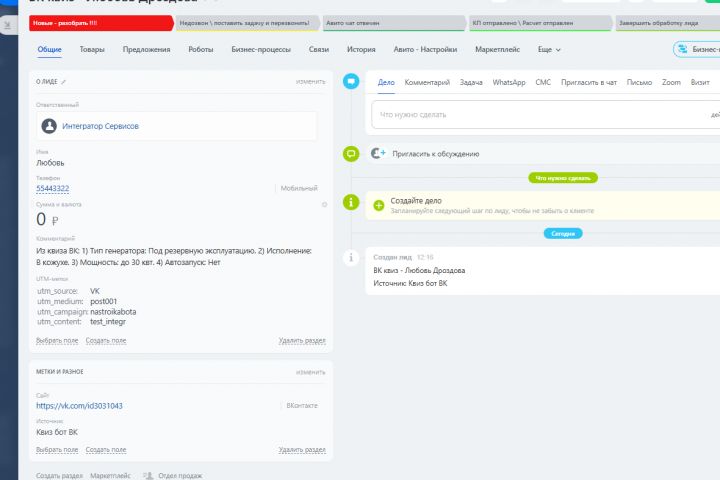The width and height of the screenshot is (720, 480).
Task: Click the Бизнес-процессы button icon
Action: (683, 49)
